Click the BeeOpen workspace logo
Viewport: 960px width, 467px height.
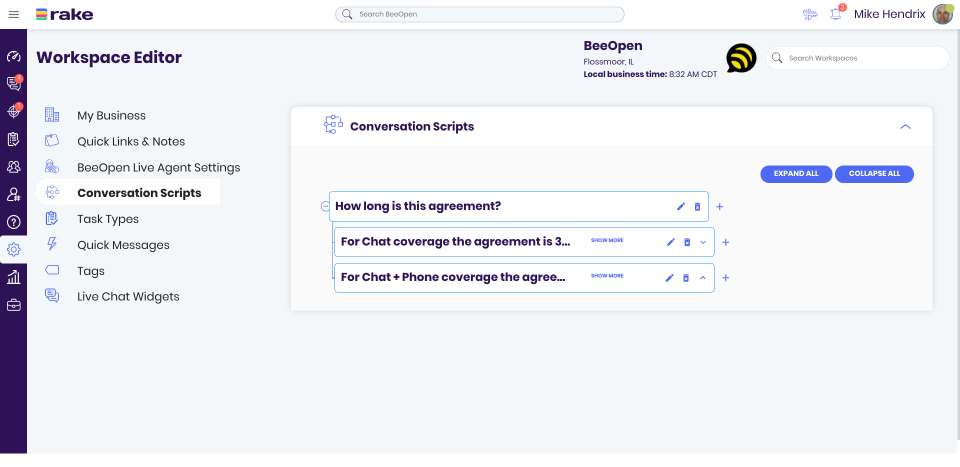coord(741,58)
